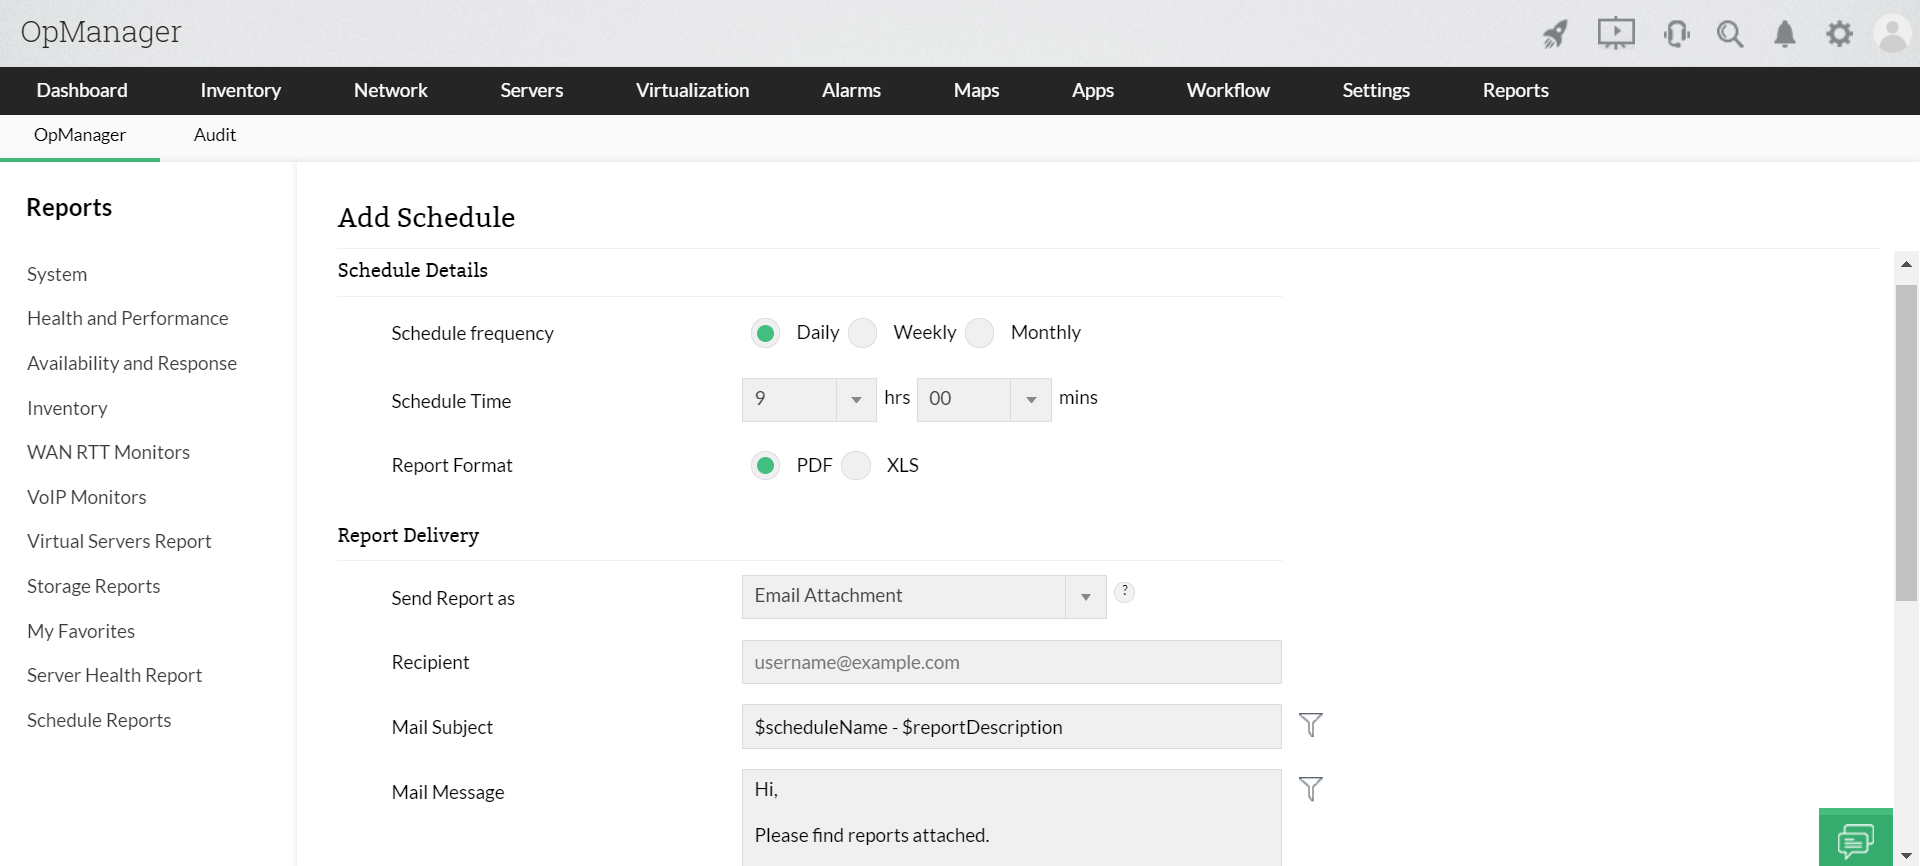Click the headset support icon
Image resolution: width=1920 pixels, height=866 pixels.
(1677, 34)
